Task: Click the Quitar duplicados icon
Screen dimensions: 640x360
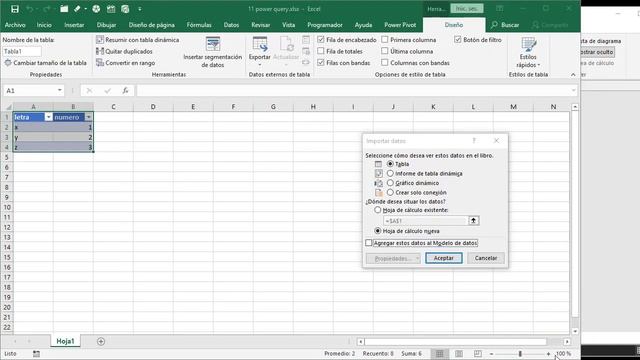Action: (100, 51)
